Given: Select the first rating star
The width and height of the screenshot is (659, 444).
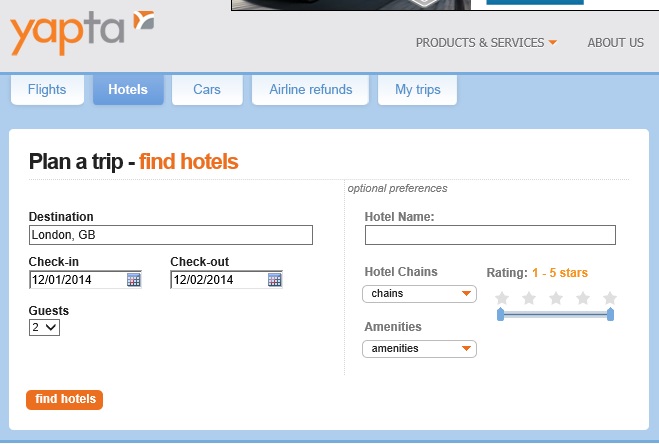Looking at the screenshot, I should [x=502, y=298].
